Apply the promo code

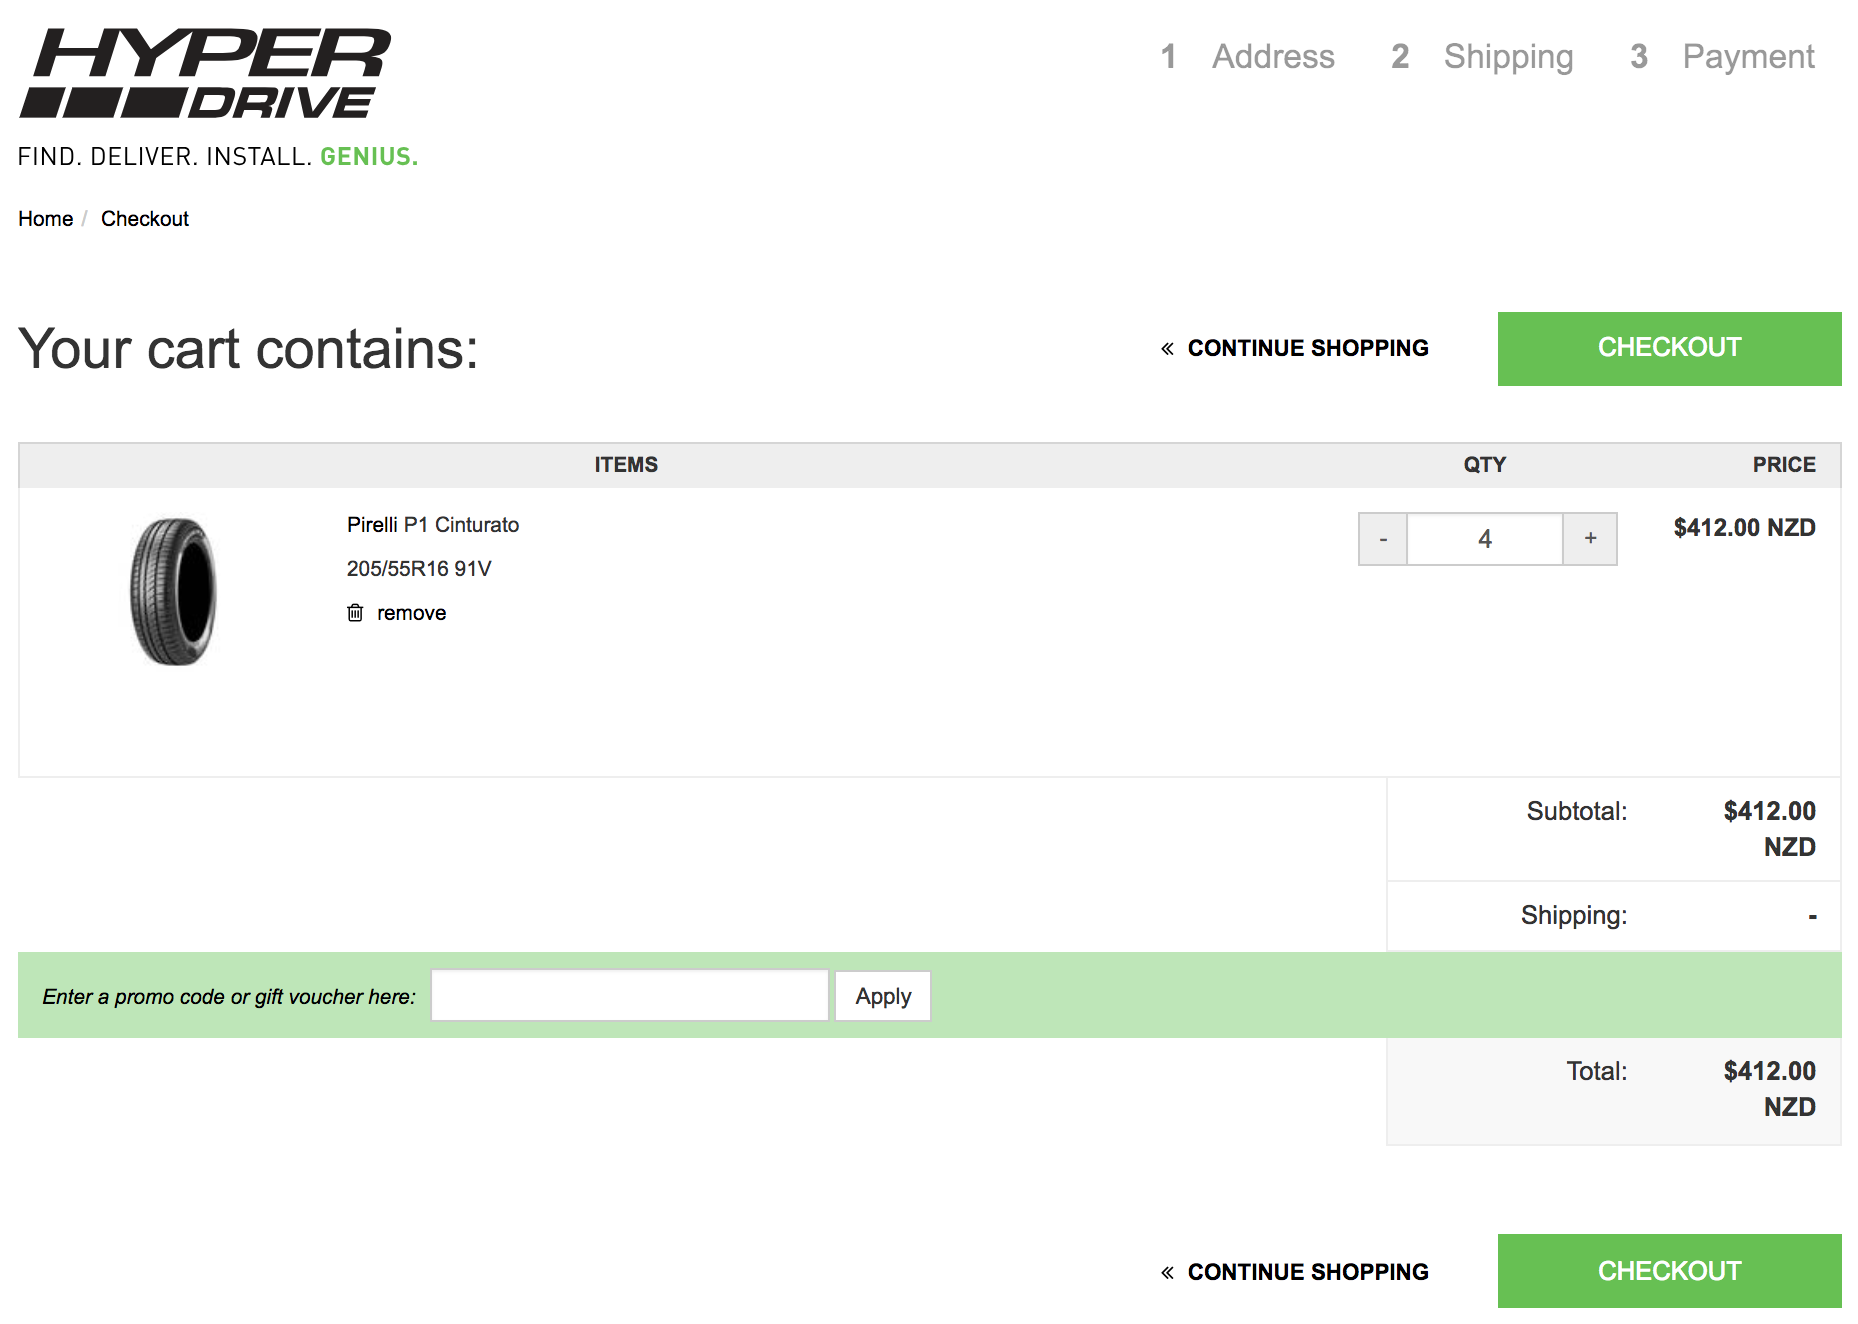[883, 996]
